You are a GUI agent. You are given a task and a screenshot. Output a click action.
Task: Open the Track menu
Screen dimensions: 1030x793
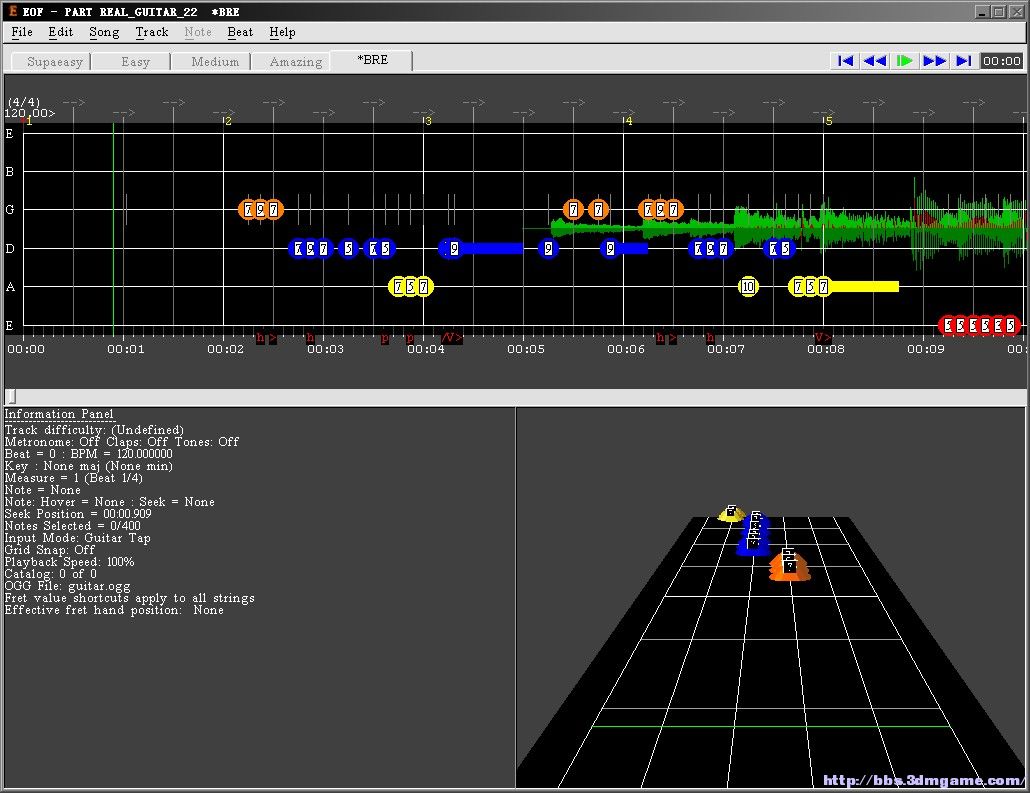click(152, 32)
